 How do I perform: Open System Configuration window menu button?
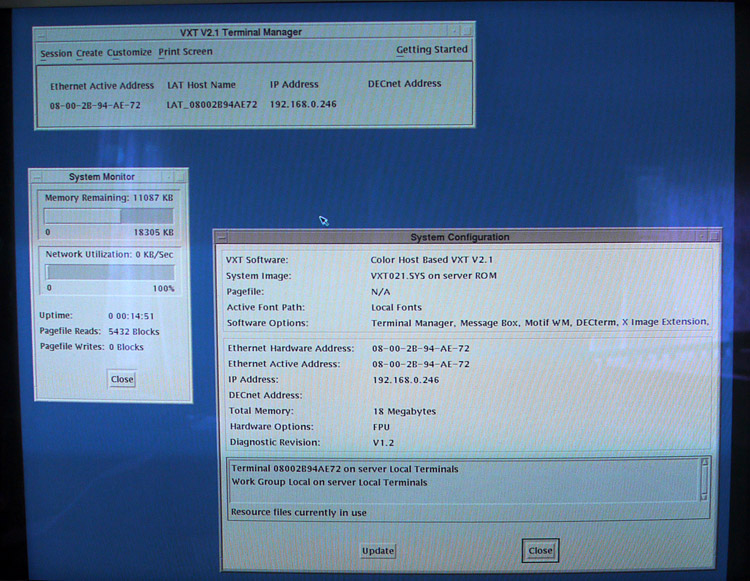coord(221,237)
